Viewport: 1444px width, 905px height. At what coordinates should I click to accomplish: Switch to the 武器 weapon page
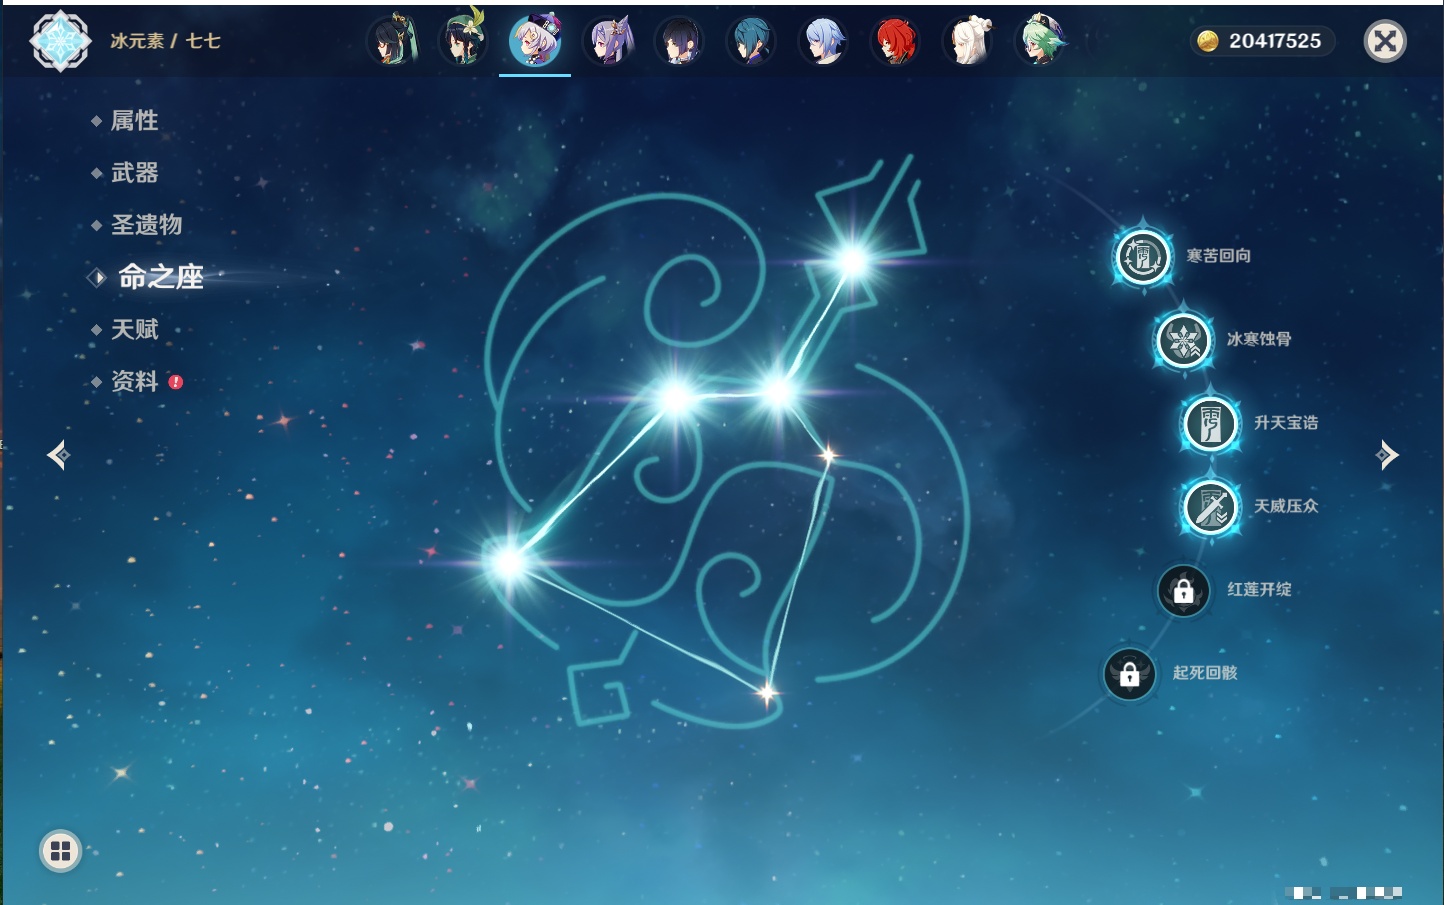134,173
